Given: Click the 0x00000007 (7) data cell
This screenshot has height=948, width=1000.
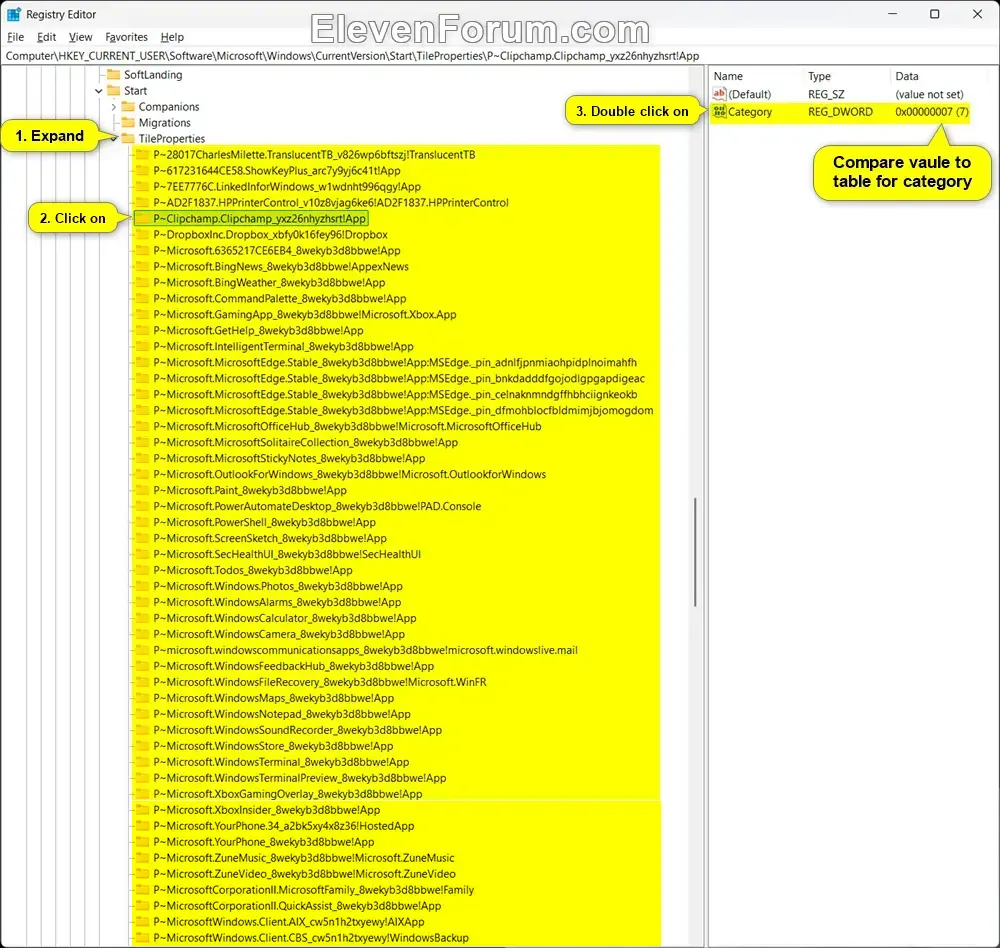Looking at the screenshot, I should tap(932, 112).
